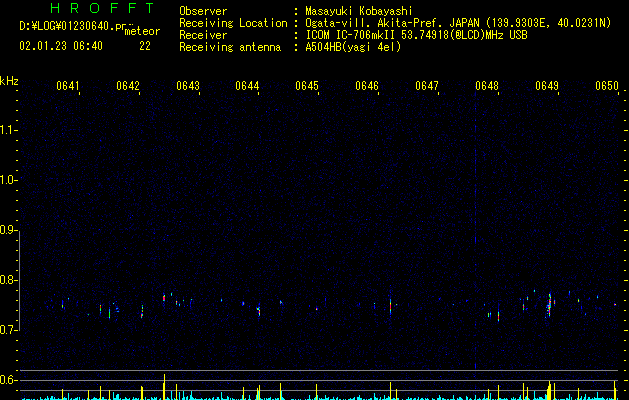Click the 0644 time marker
The image size is (629, 400).
[247, 86]
